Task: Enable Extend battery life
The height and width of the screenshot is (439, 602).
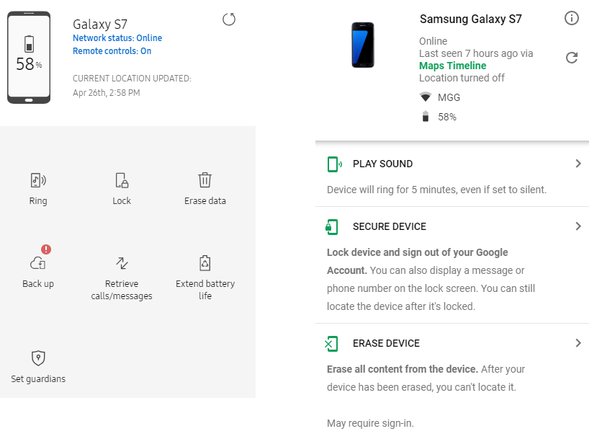Action: tap(204, 263)
